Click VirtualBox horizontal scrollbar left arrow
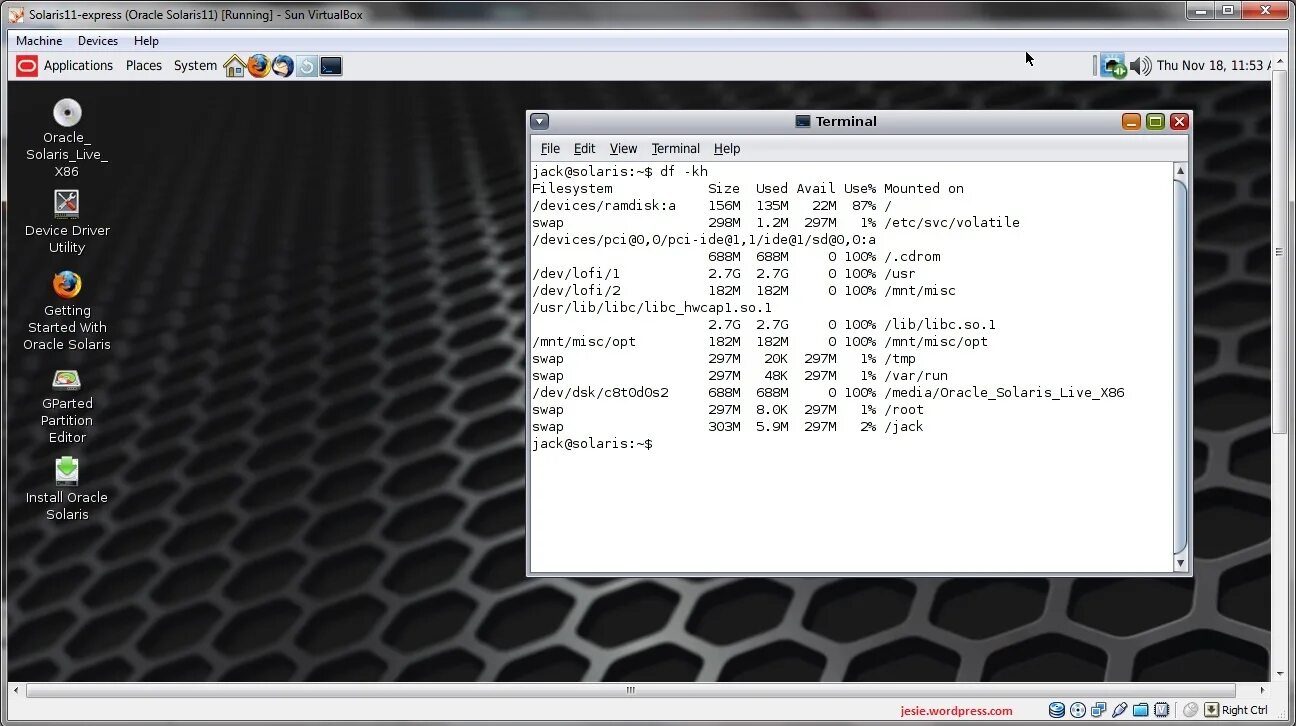The width and height of the screenshot is (1297, 726). (x=16, y=690)
